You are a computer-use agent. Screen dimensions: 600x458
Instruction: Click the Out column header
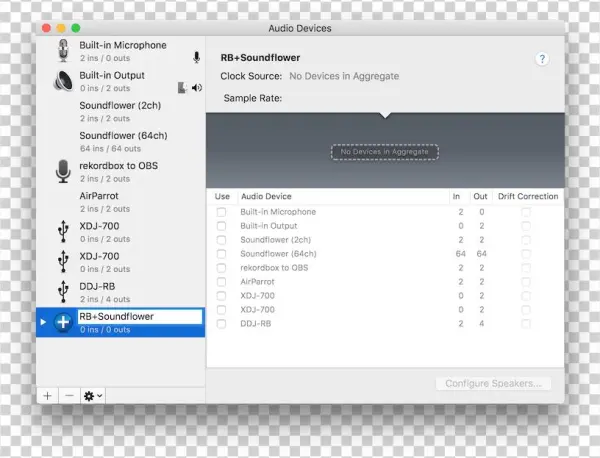[480, 196]
